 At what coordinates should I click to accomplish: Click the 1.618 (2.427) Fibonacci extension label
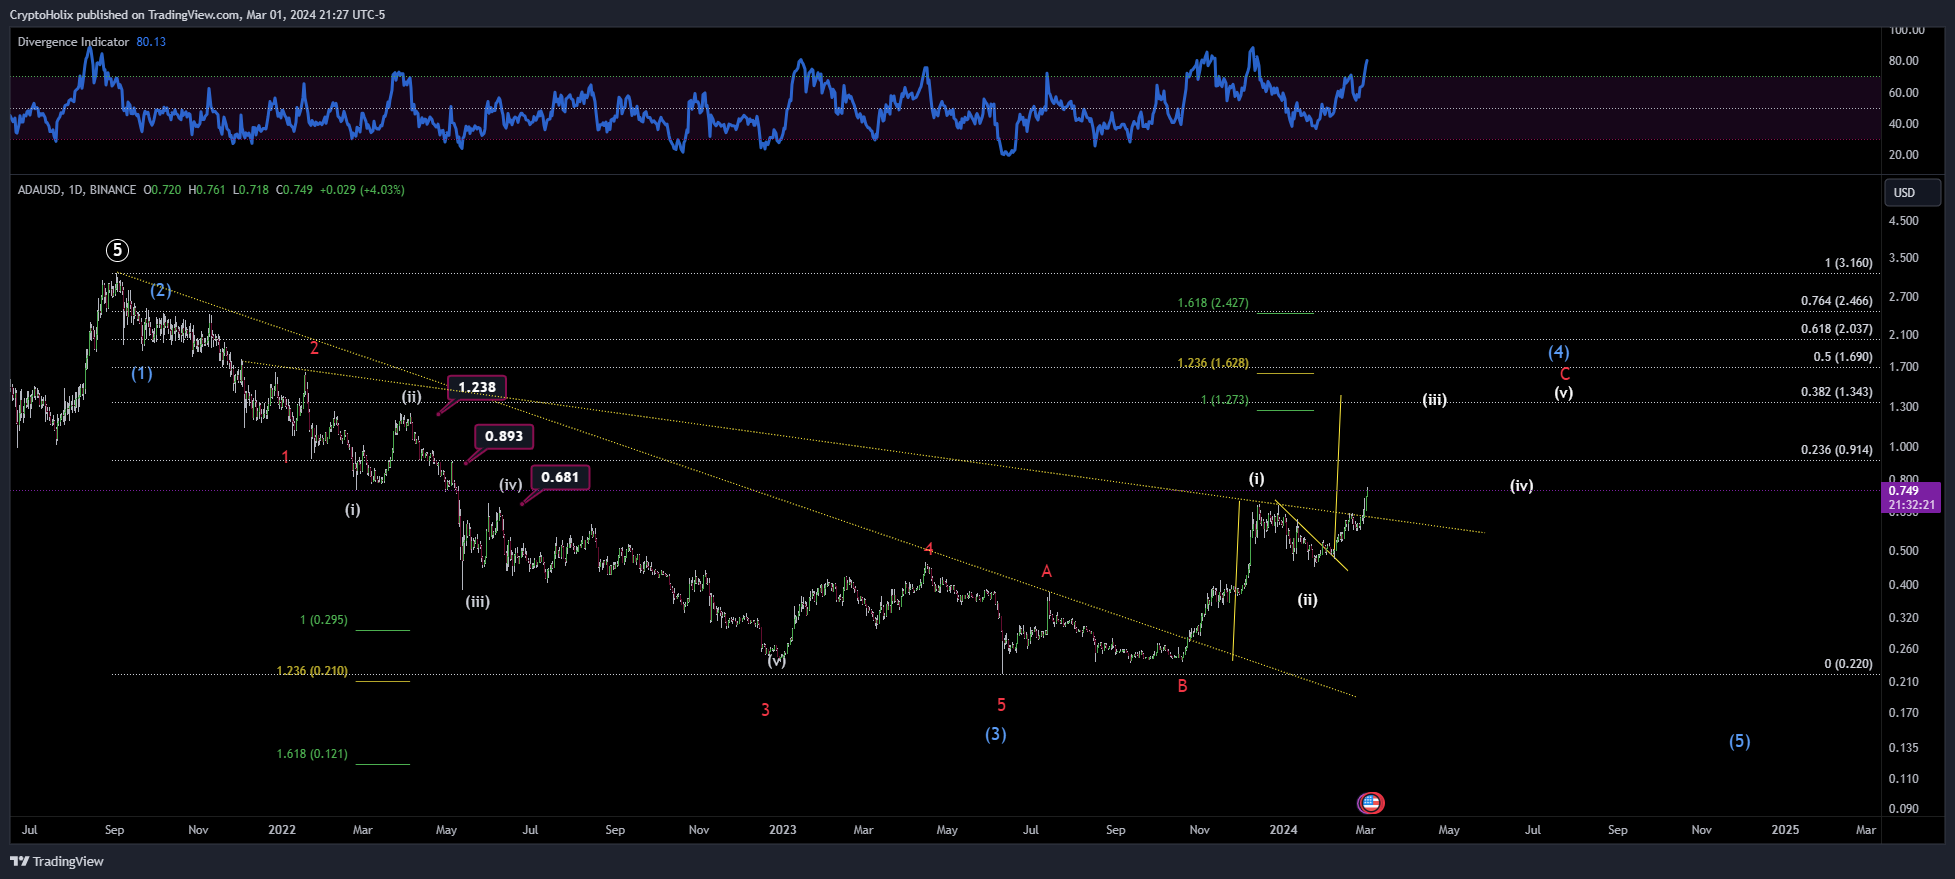[1213, 303]
